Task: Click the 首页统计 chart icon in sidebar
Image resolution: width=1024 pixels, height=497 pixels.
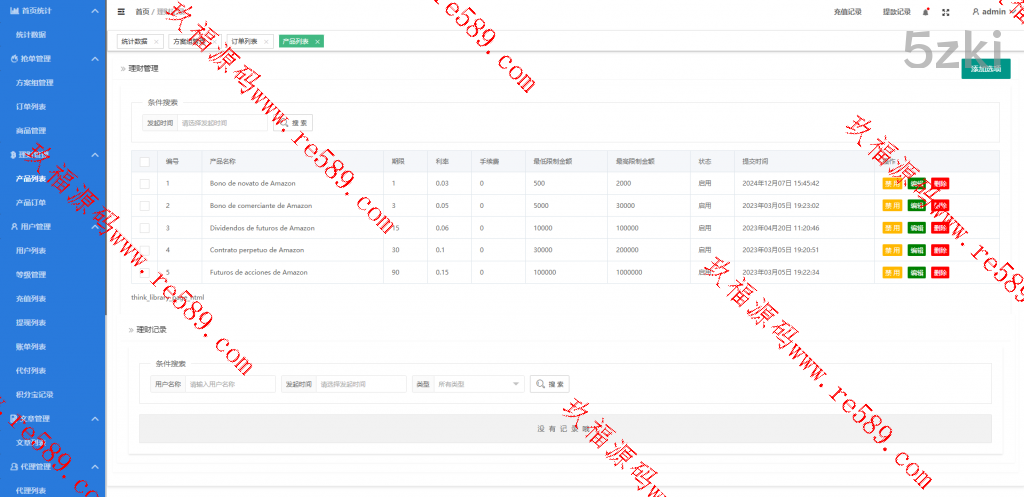Action: click(x=13, y=10)
